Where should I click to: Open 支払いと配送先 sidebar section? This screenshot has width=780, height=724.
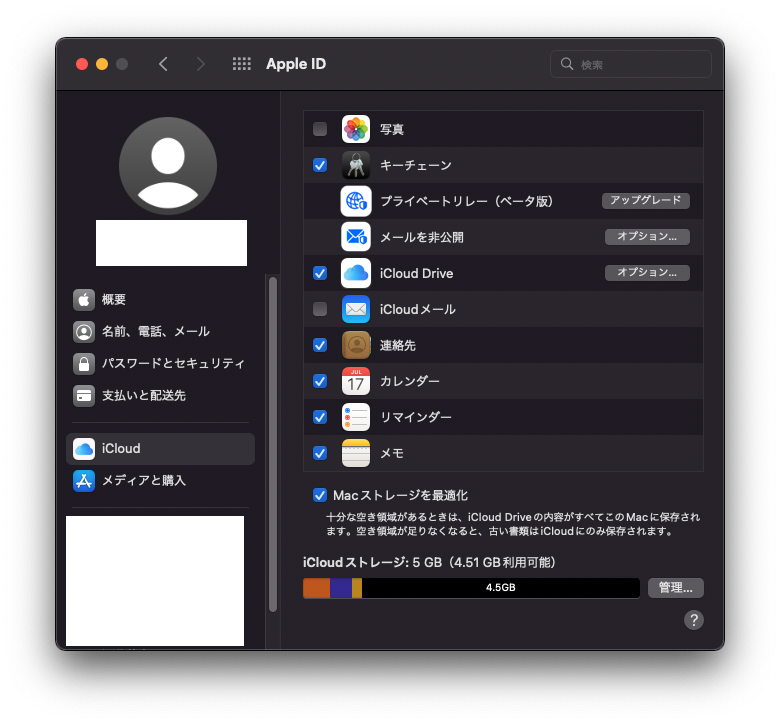pyautogui.click(x=160, y=396)
